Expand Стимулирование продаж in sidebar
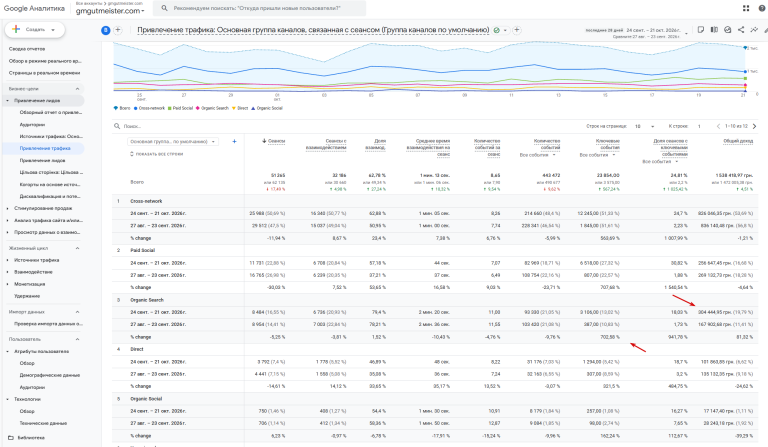 tap(7, 209)
